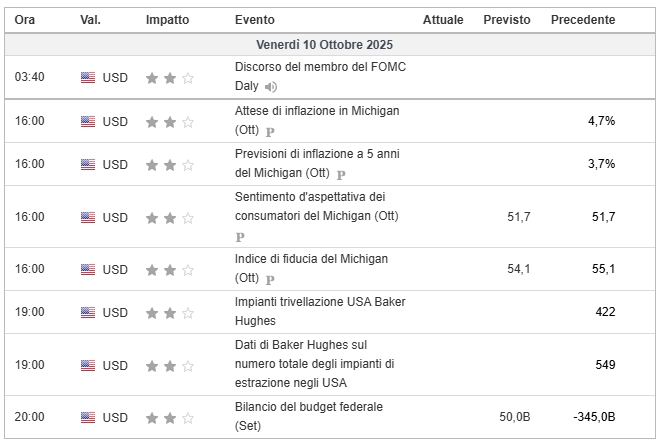
Task: Click the P icon beside Indice di fiducia del Michigan
Action: (271, 279)
